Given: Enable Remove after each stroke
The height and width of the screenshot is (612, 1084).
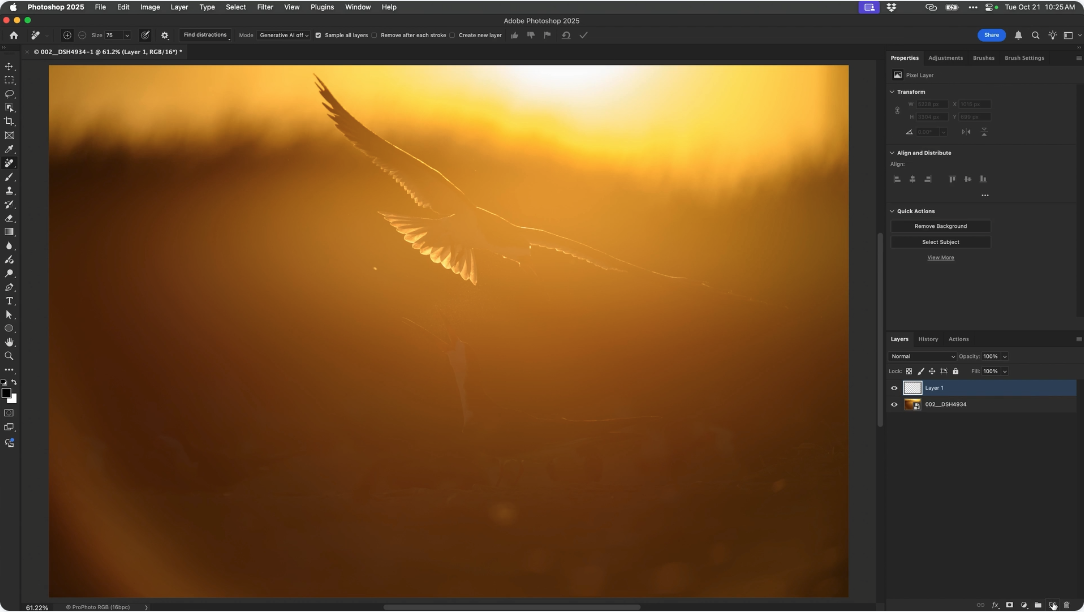Looking at the screenshot, I should pos(375,35).
